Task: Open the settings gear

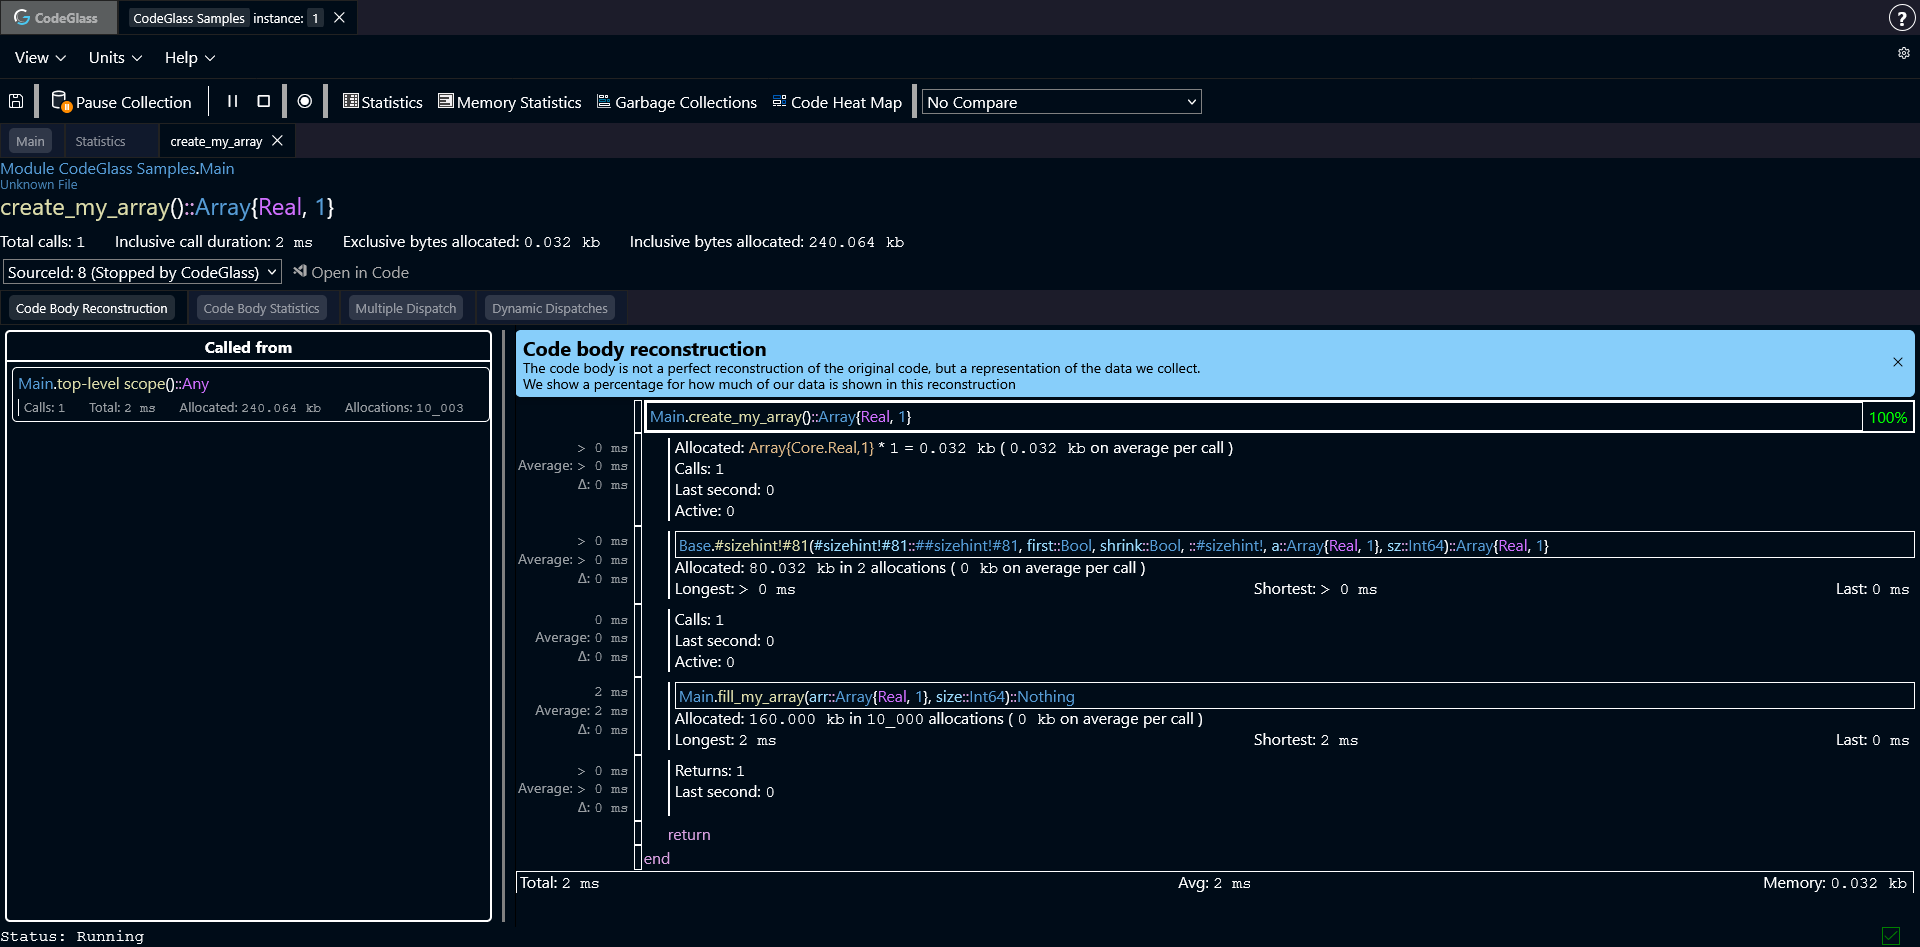Action: tap(1903, 53)
